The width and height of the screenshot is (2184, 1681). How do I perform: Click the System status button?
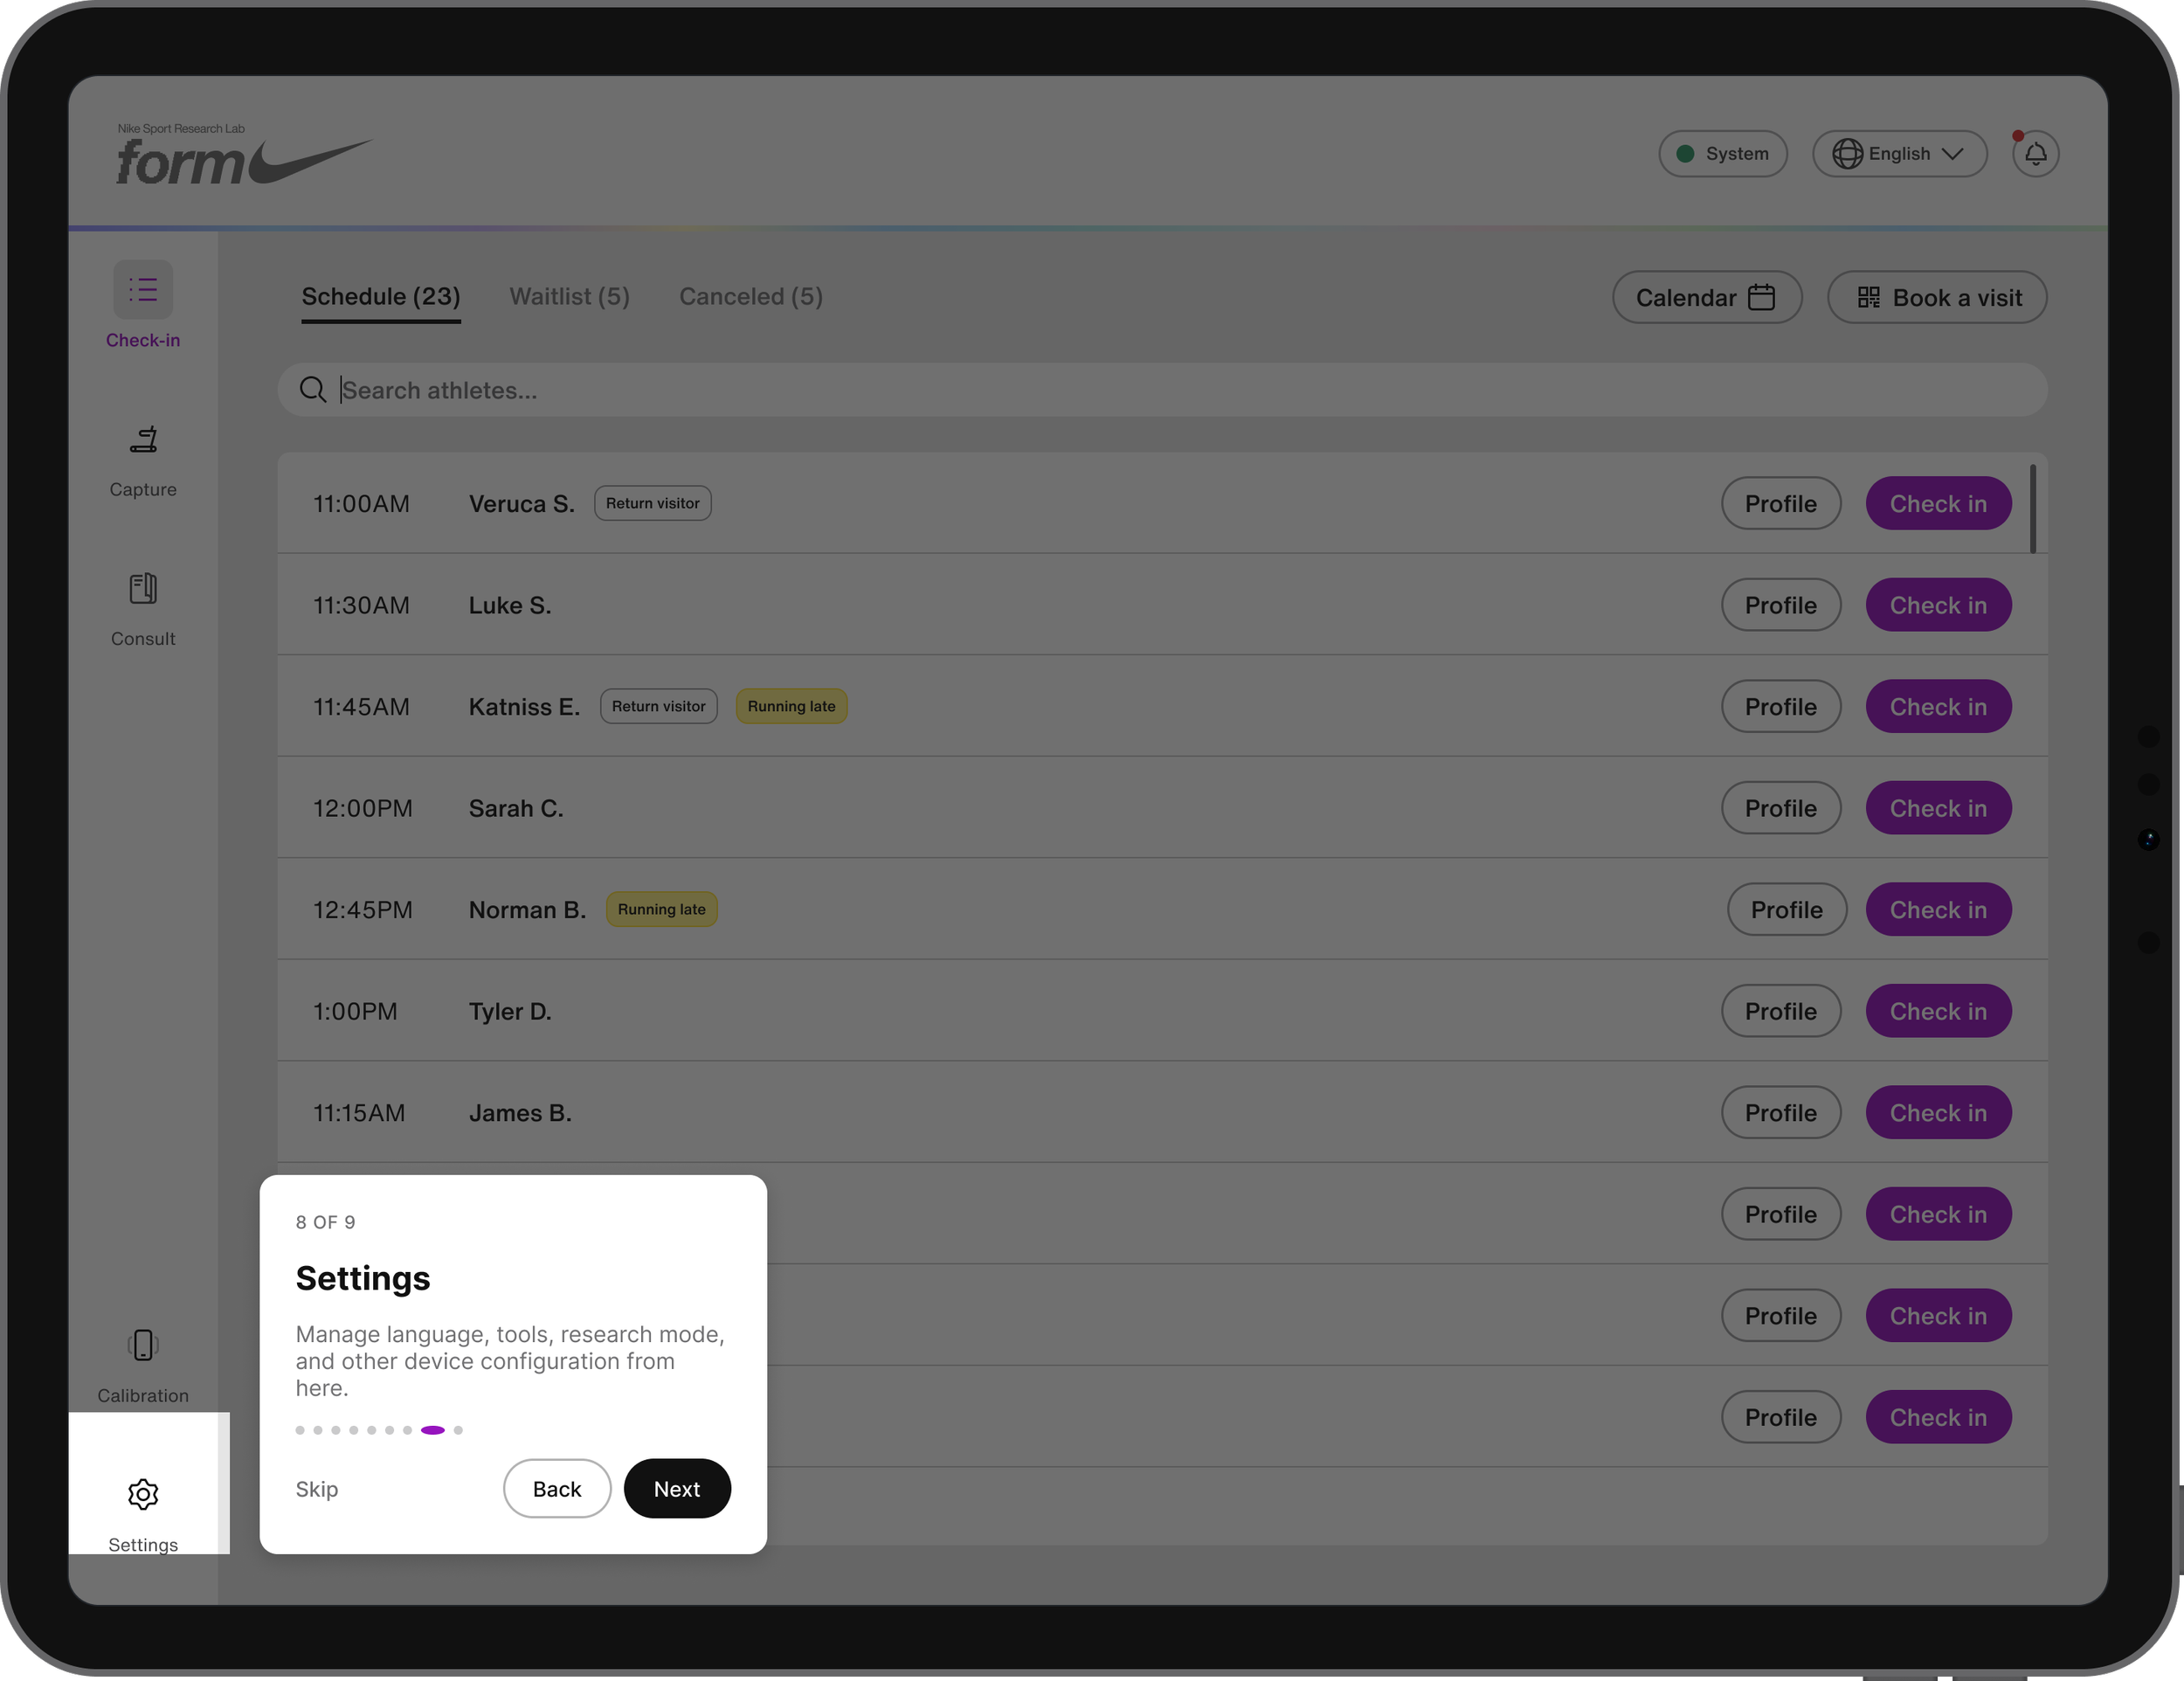pos(1722,154)
